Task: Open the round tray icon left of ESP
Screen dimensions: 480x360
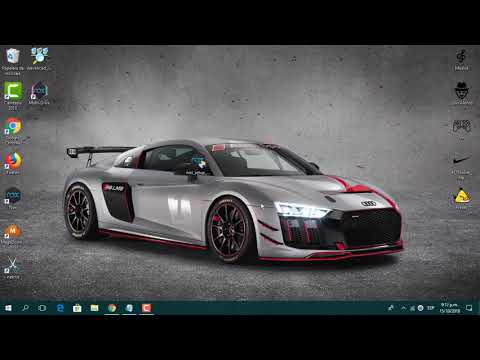Action: tap(421, 308)
